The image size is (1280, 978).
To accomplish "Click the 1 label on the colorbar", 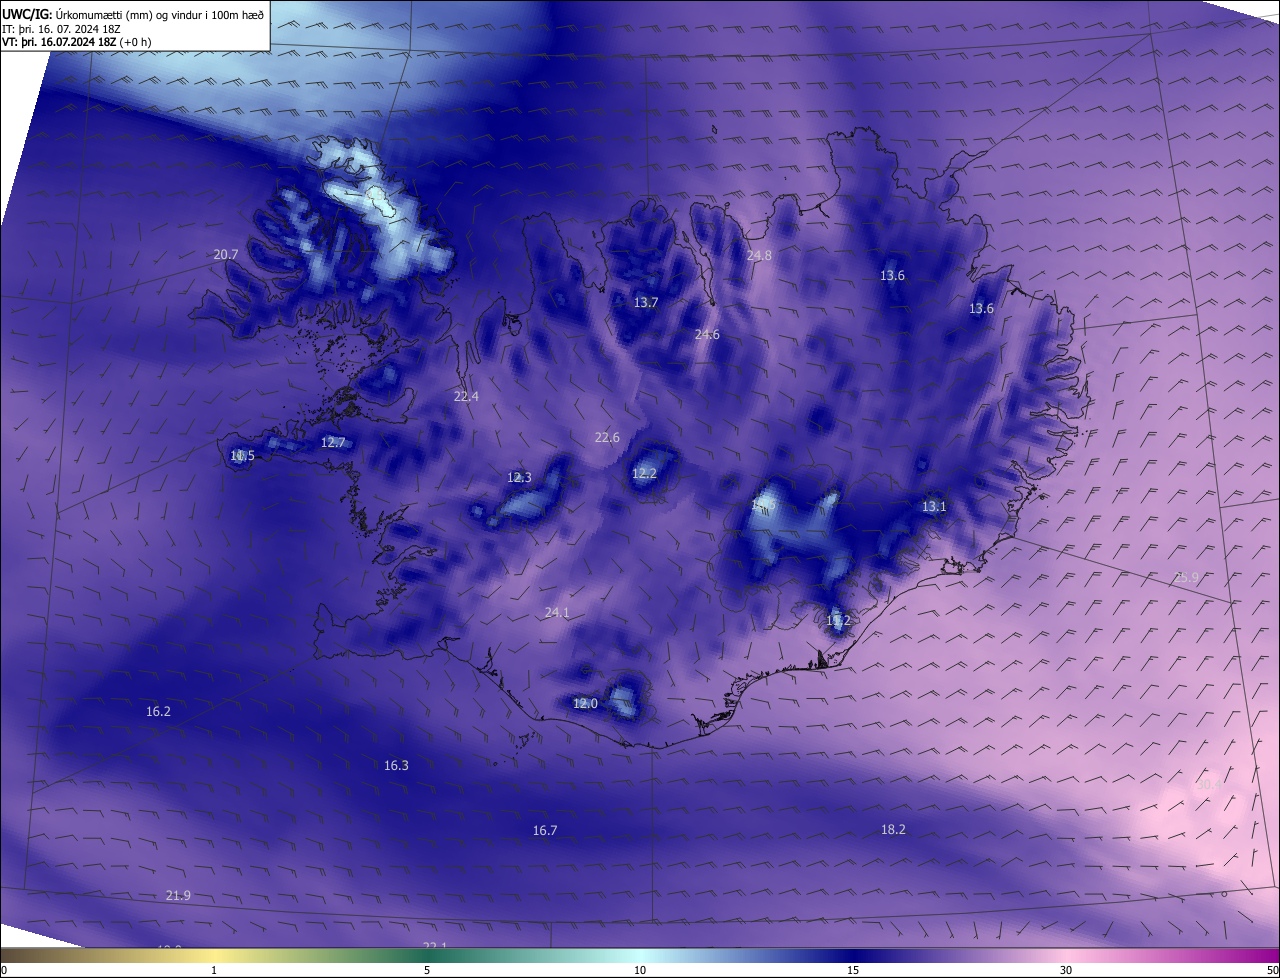I will pyautogui.click(x=214, y=971).
